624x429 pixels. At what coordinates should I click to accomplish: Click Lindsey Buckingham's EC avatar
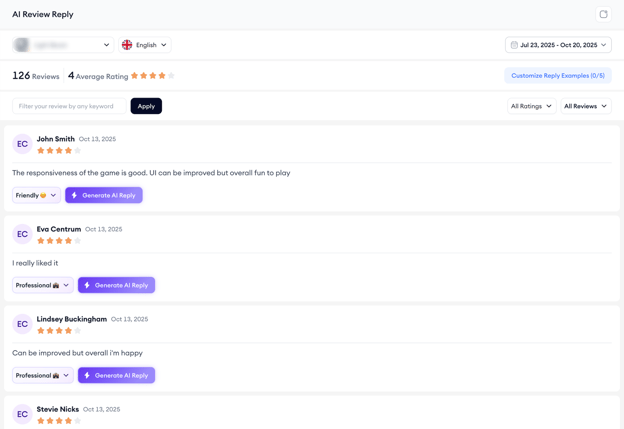click(22, 324)
